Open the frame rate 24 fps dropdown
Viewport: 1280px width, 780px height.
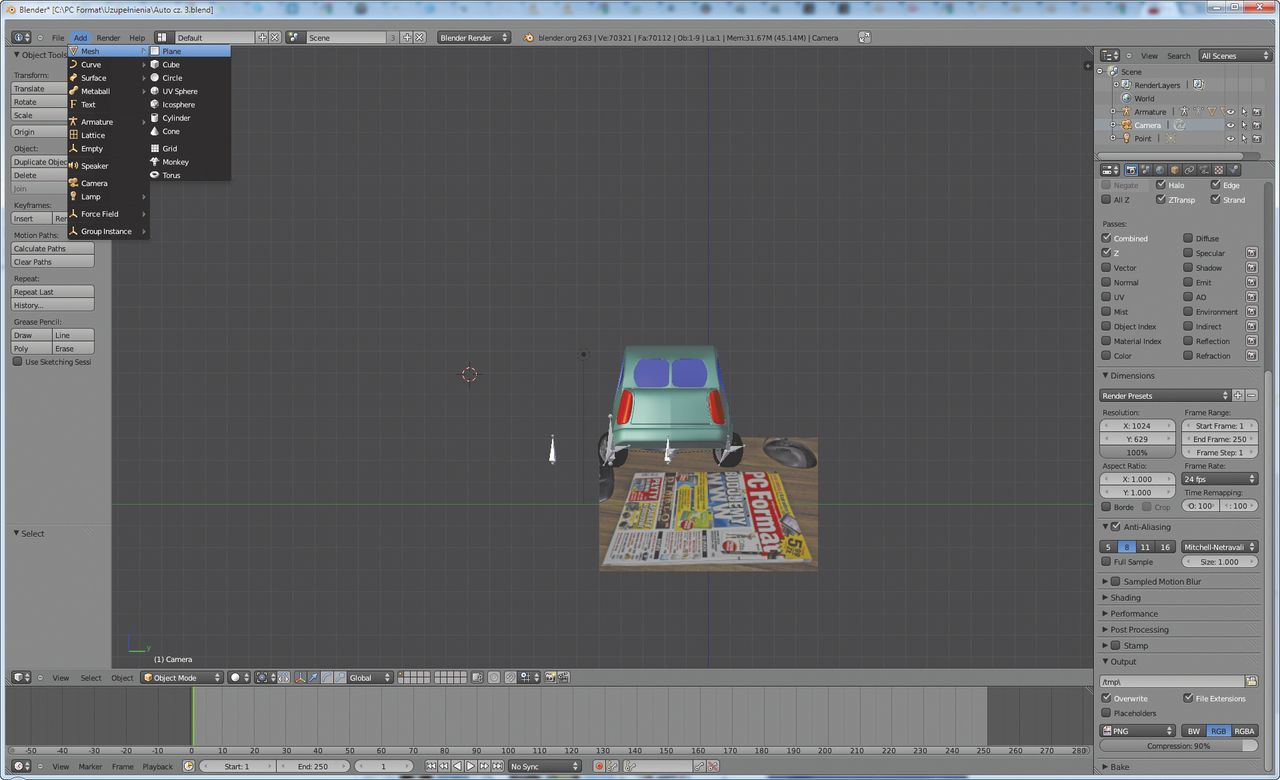click(1220, 479)
